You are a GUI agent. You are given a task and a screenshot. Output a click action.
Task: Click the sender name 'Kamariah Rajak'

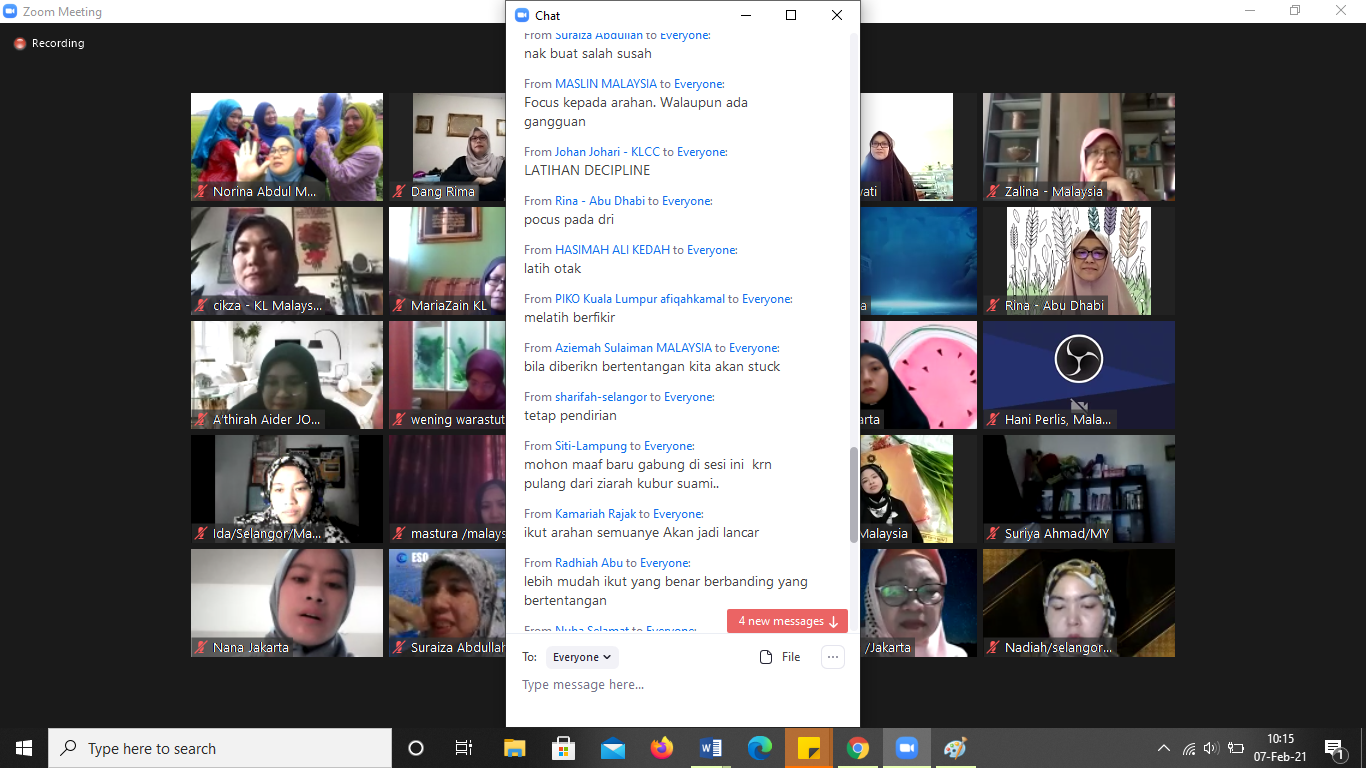click(x=596, y=514)
